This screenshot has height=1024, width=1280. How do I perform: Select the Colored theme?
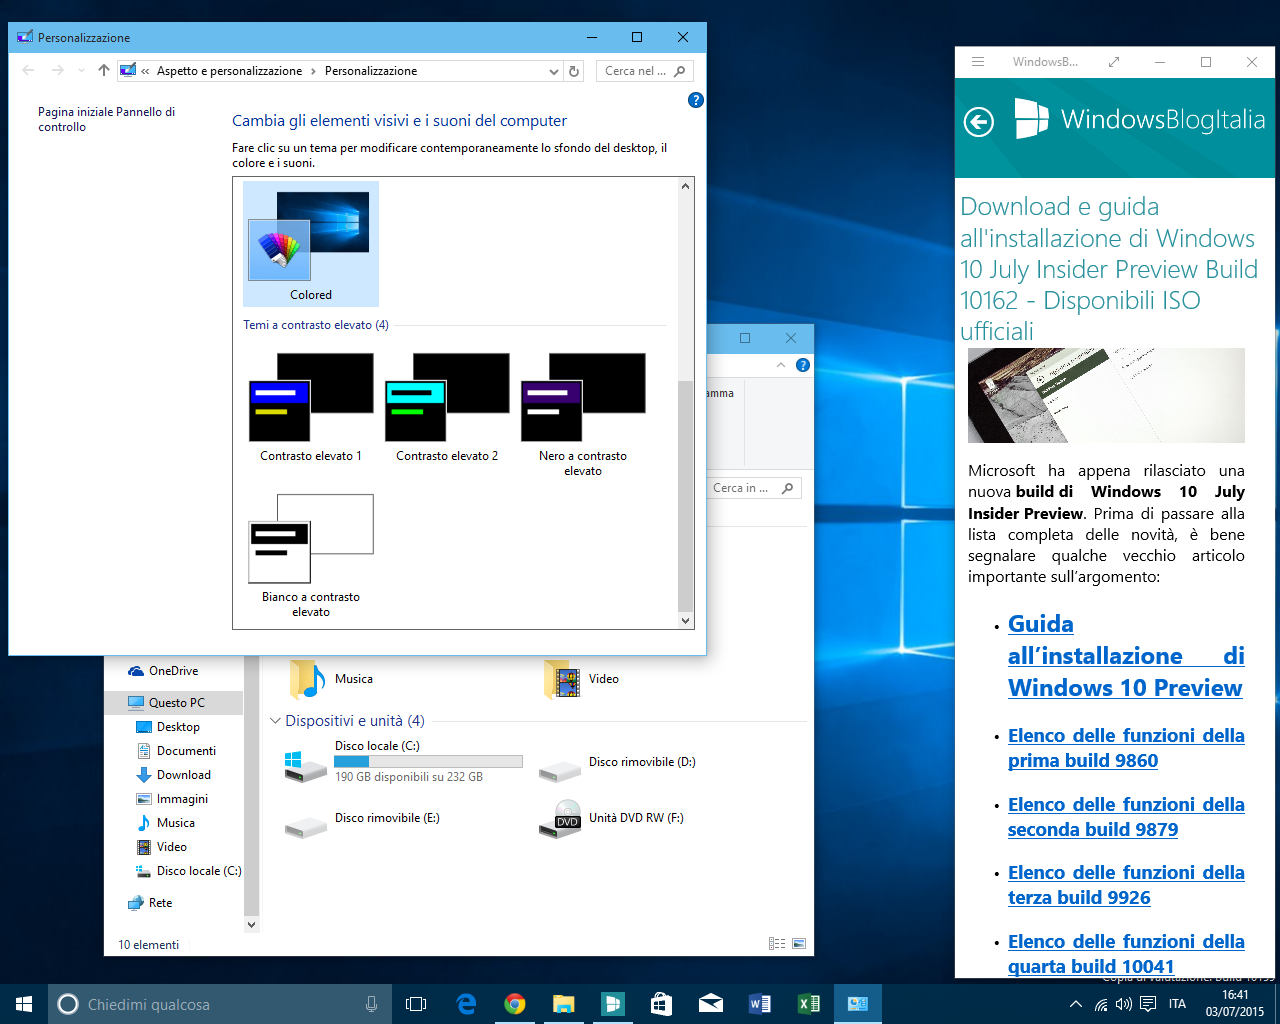(311, 244)
